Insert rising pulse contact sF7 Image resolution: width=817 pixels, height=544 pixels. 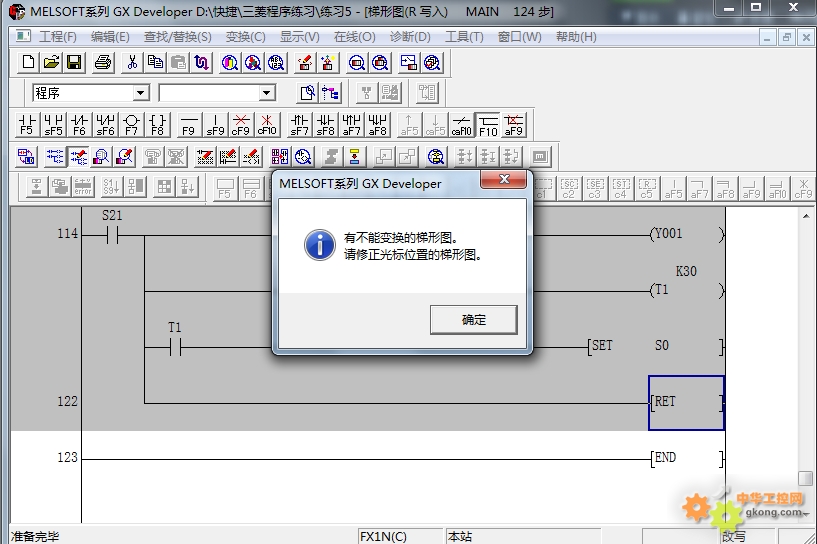tap(299, 125)
